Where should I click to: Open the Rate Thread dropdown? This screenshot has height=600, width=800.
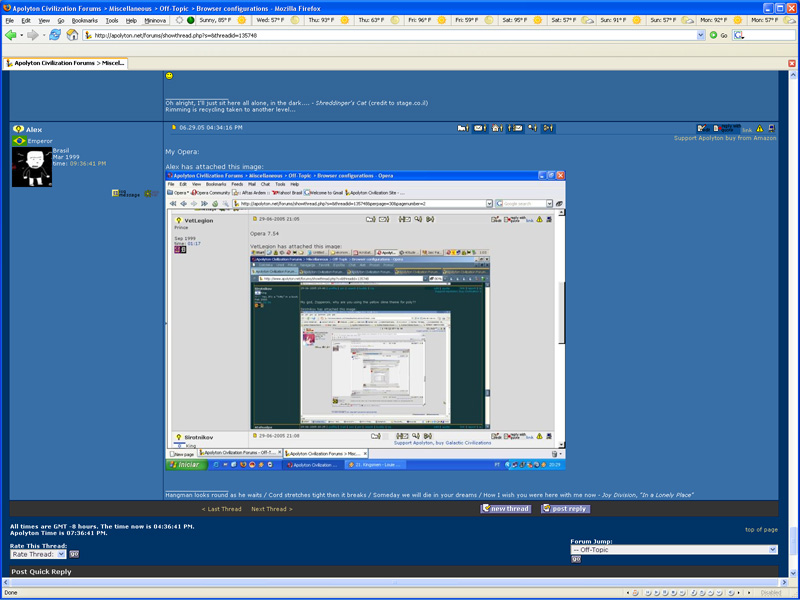click(38, 553)
